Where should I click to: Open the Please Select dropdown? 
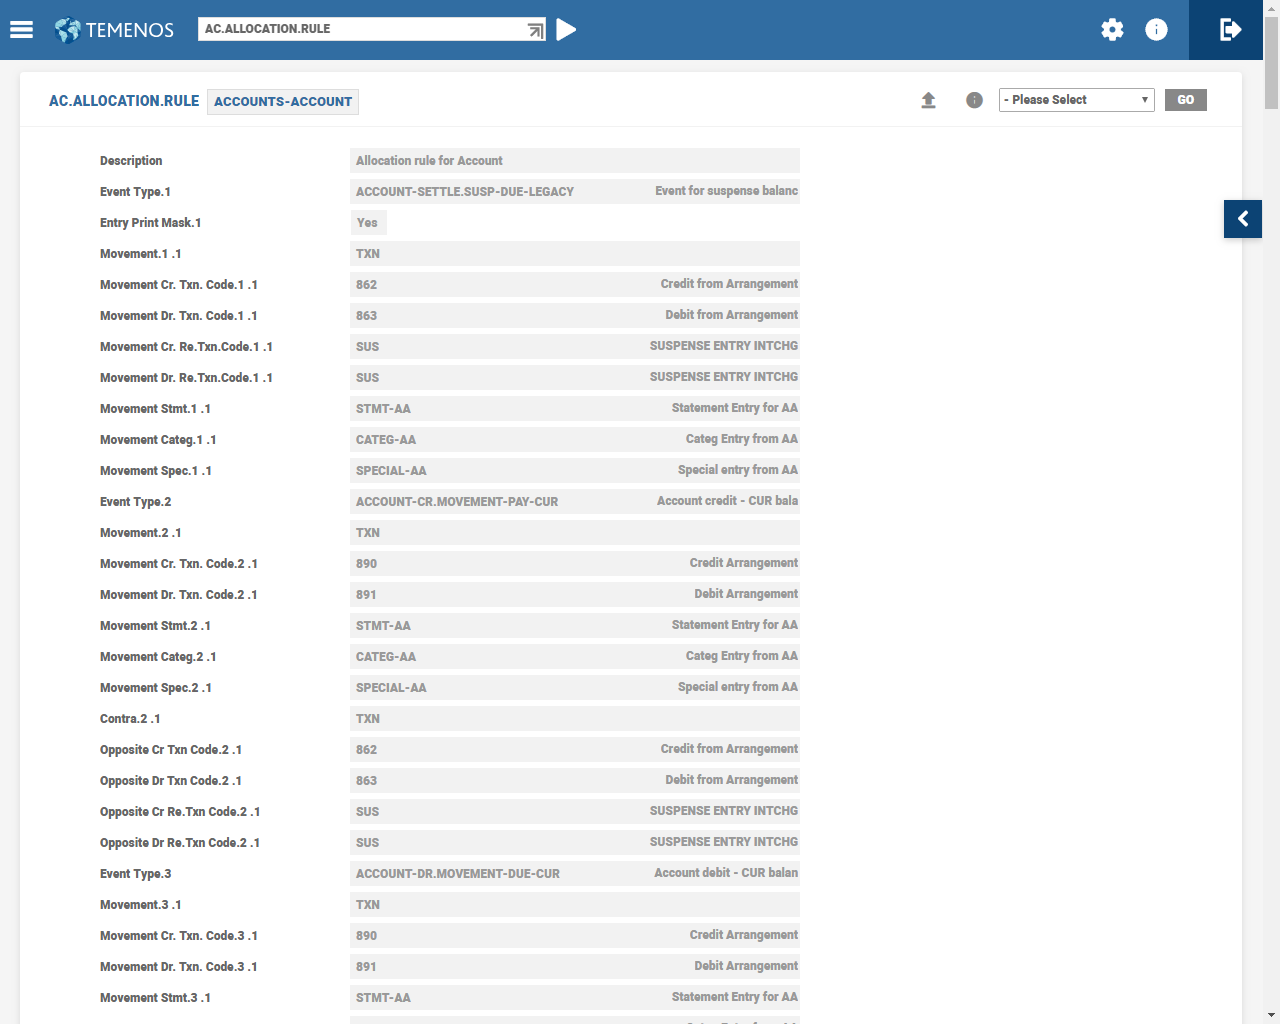tap(1076, 100)
